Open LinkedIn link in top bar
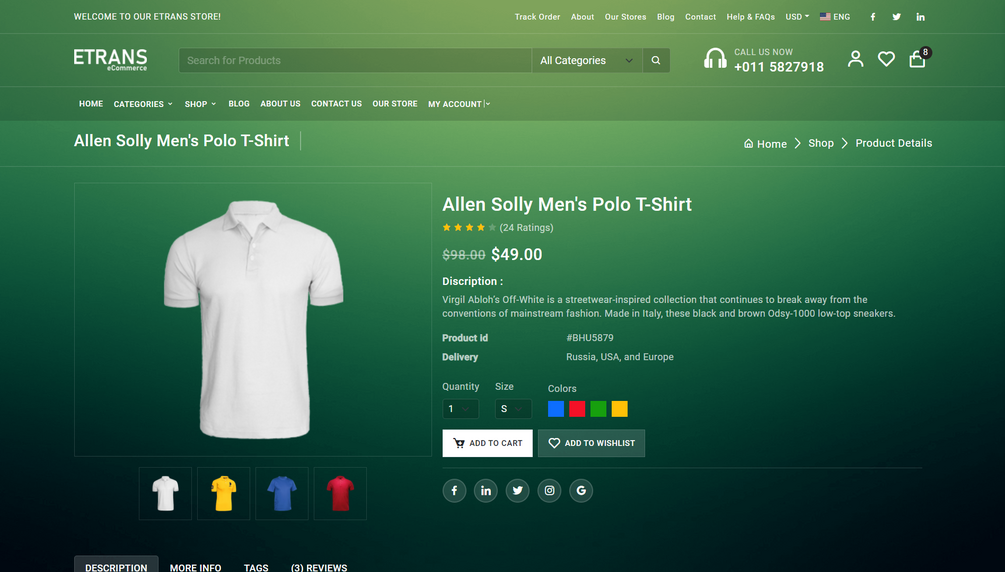Viewport: 1005px width, 572px height. (x=920, y=17)
